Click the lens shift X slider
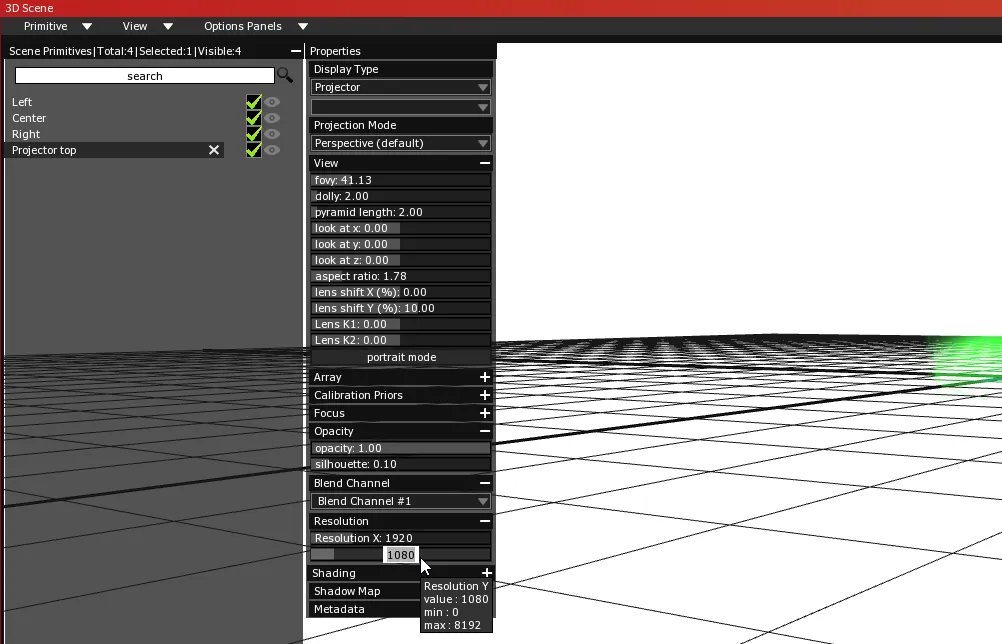The width and height of the screenshot is (1002, 644). tap(401, 292)
